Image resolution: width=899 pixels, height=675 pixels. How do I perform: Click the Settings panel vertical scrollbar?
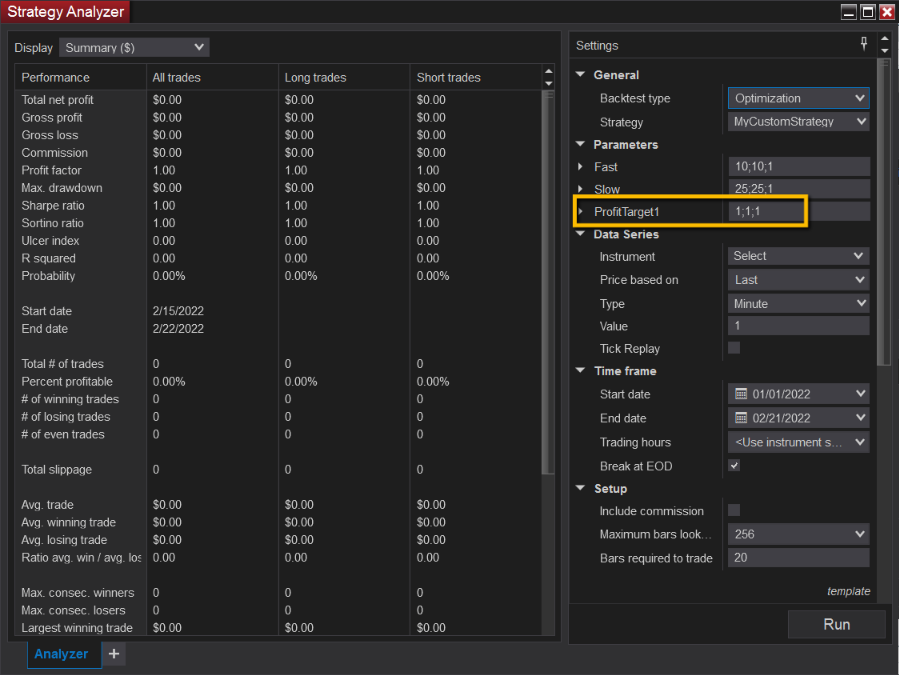[x=885, y=212]
